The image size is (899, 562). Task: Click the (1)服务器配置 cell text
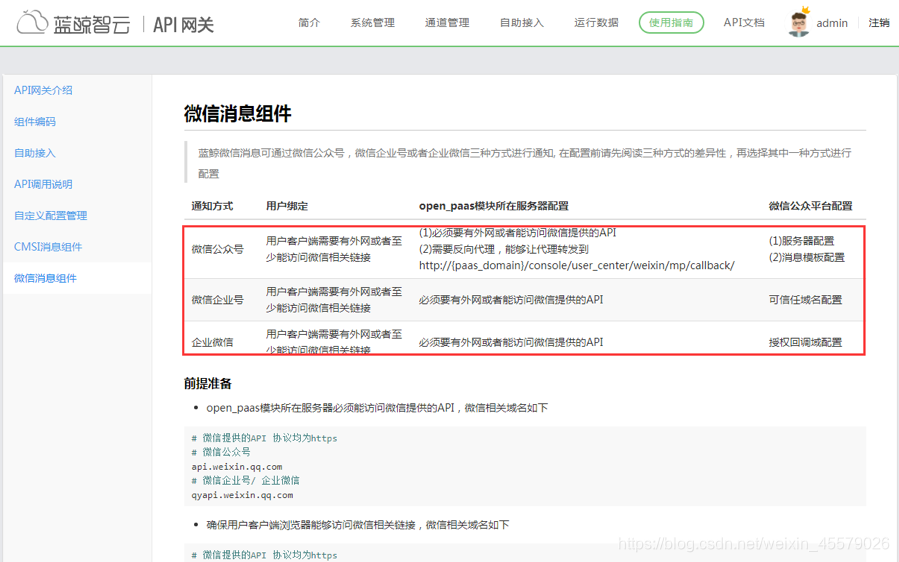click(x=802, y=241)
